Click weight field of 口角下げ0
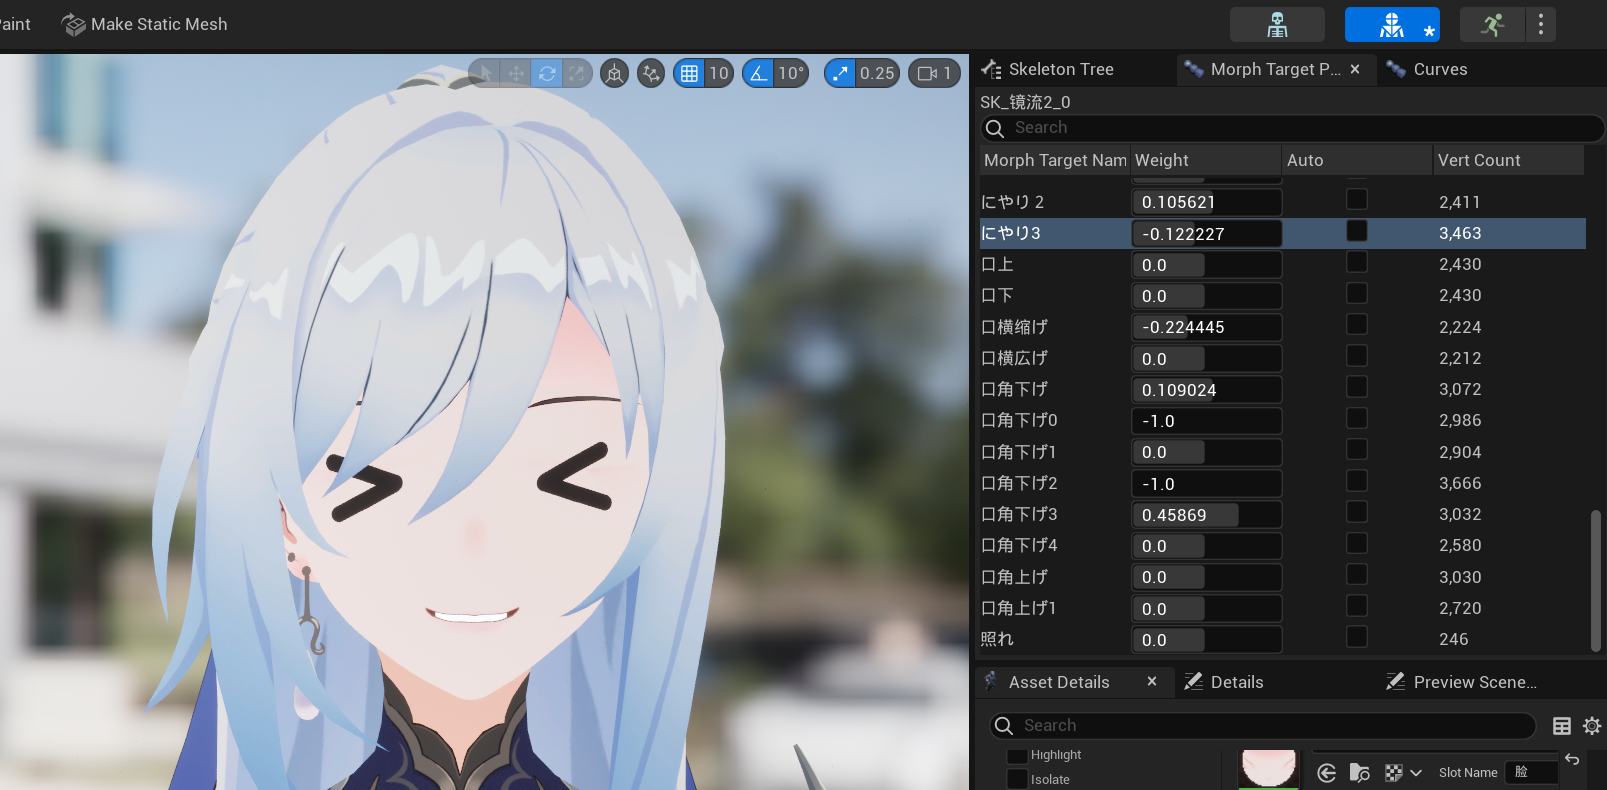This screenshot has height=790, width=1607. coord(1206,421)
